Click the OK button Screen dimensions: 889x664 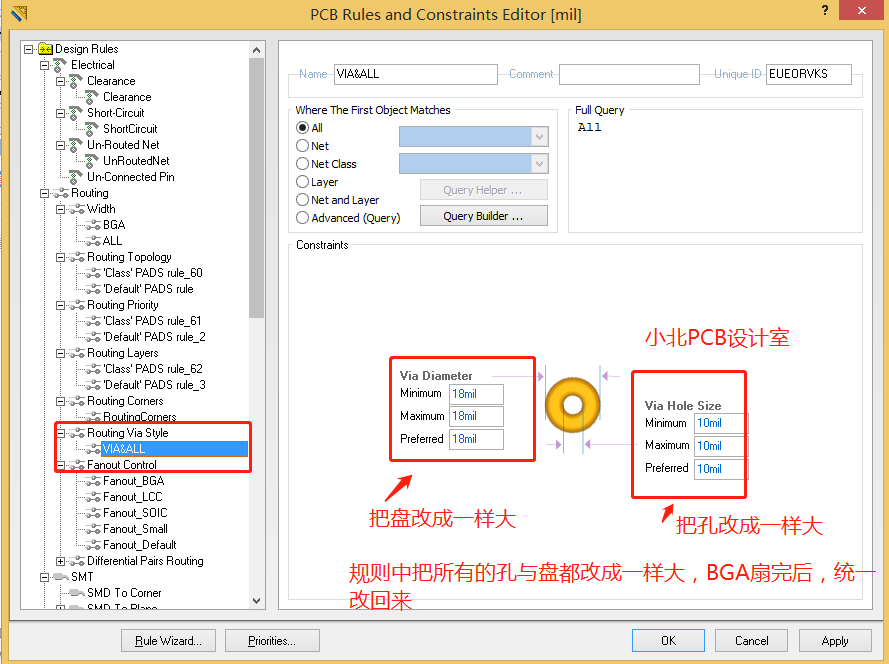668,641
